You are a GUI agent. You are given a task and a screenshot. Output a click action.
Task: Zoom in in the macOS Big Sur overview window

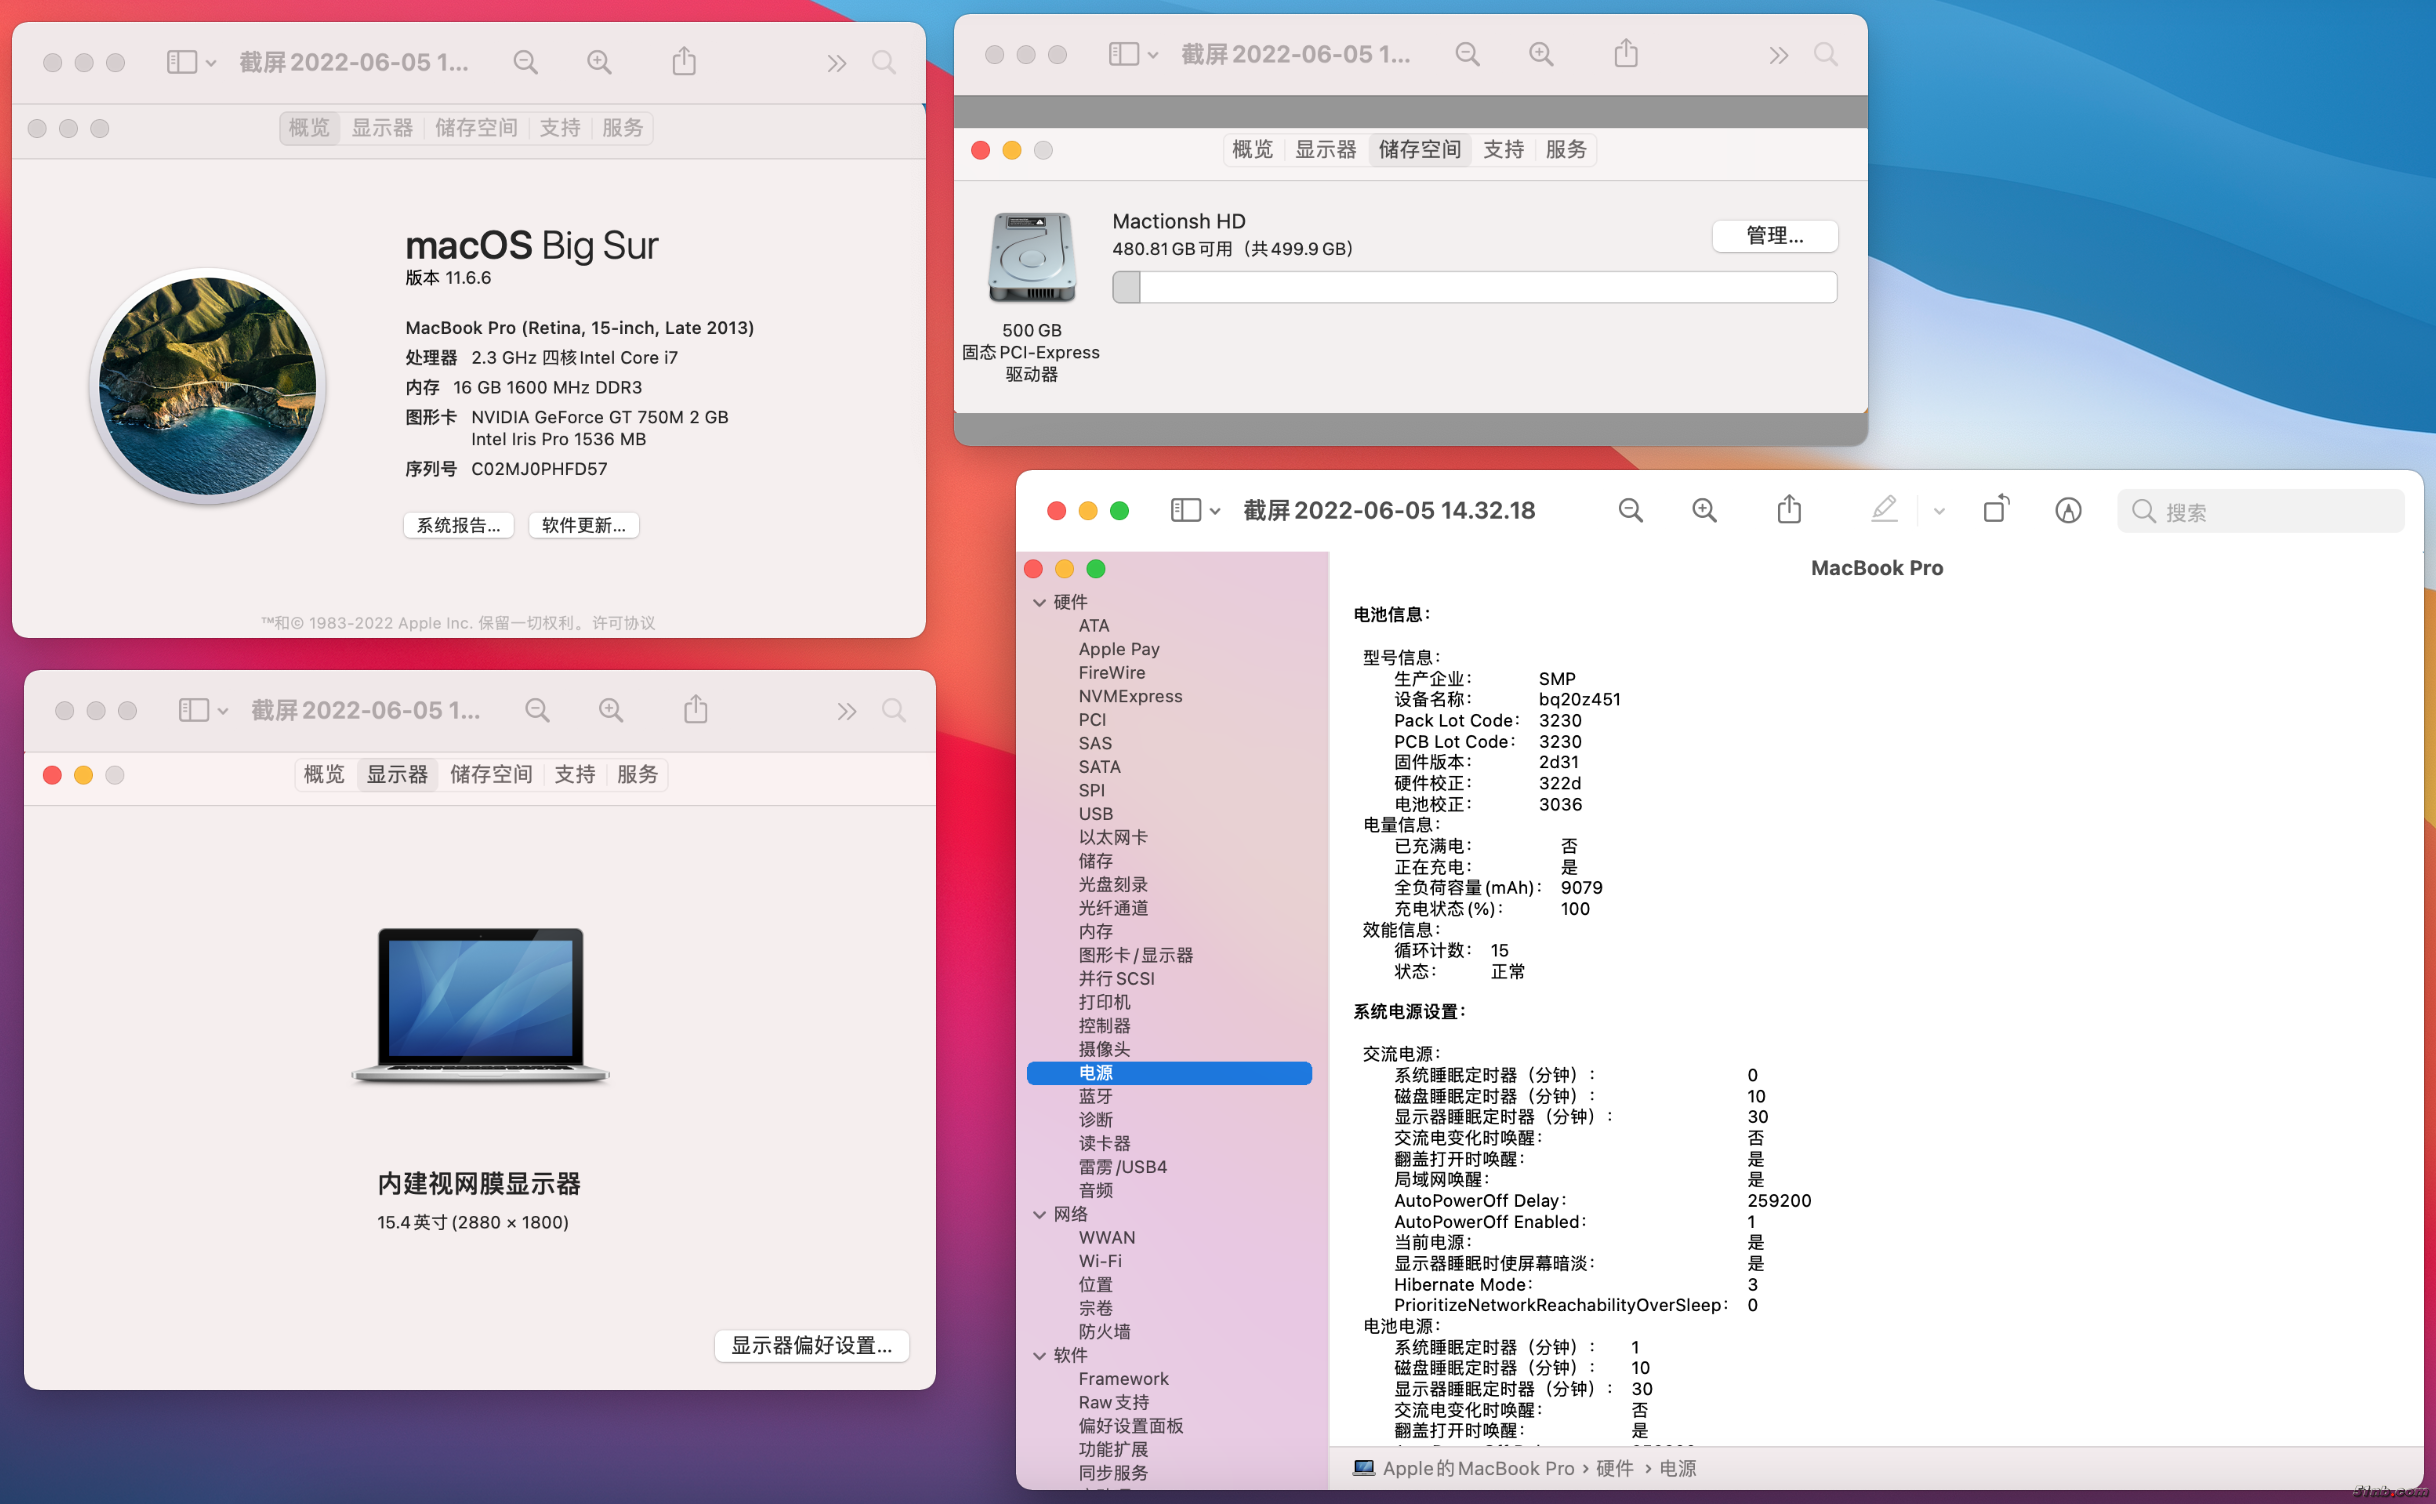point(599,63)
